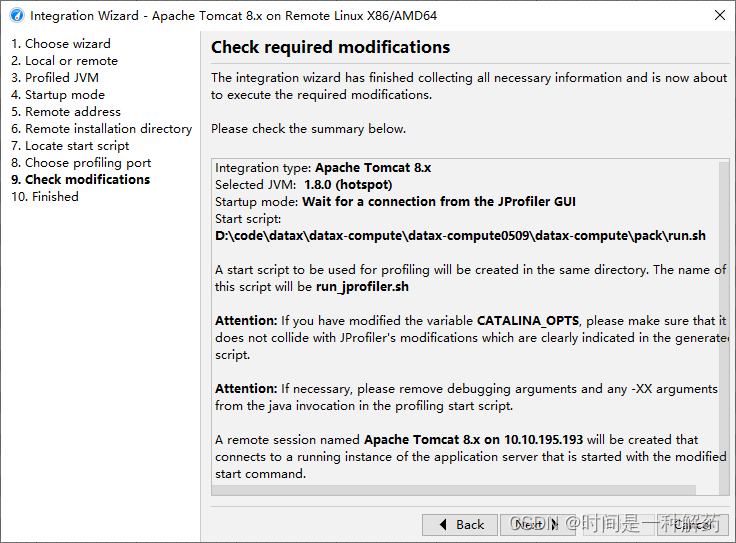The image size is (736, 543).
Task: Close the Integration Wizard window
Action: [x=720, y=15]
